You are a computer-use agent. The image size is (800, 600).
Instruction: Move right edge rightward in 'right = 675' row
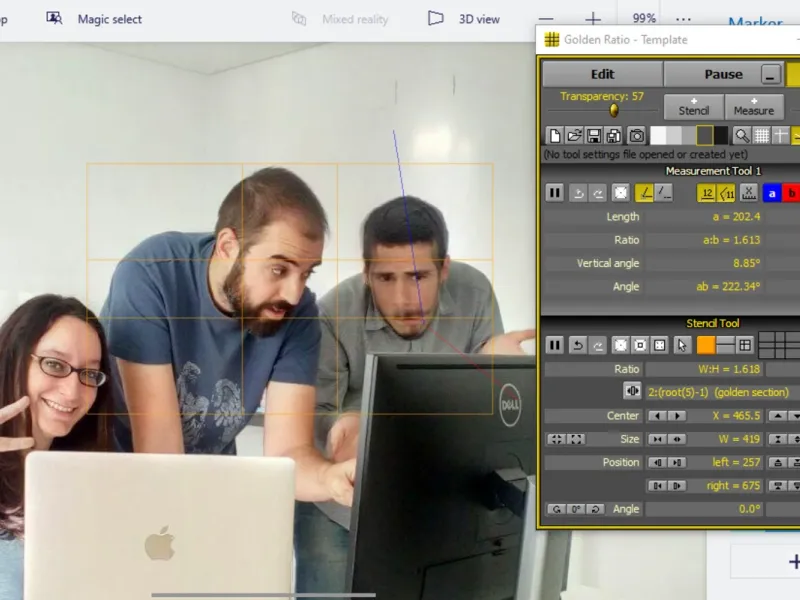678,486
